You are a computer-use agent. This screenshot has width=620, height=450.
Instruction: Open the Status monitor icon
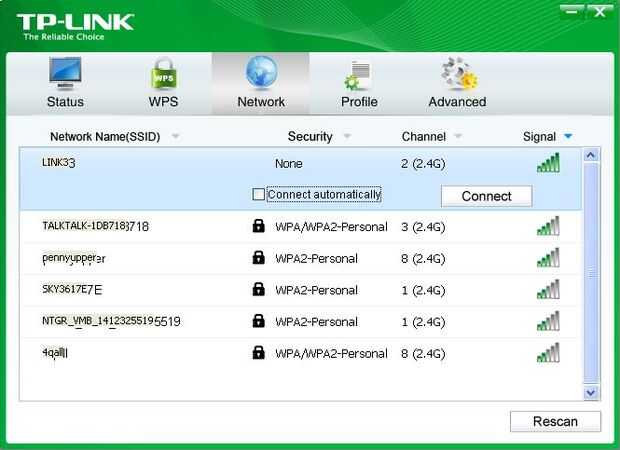pyautogui.click(x=65, y=74)
